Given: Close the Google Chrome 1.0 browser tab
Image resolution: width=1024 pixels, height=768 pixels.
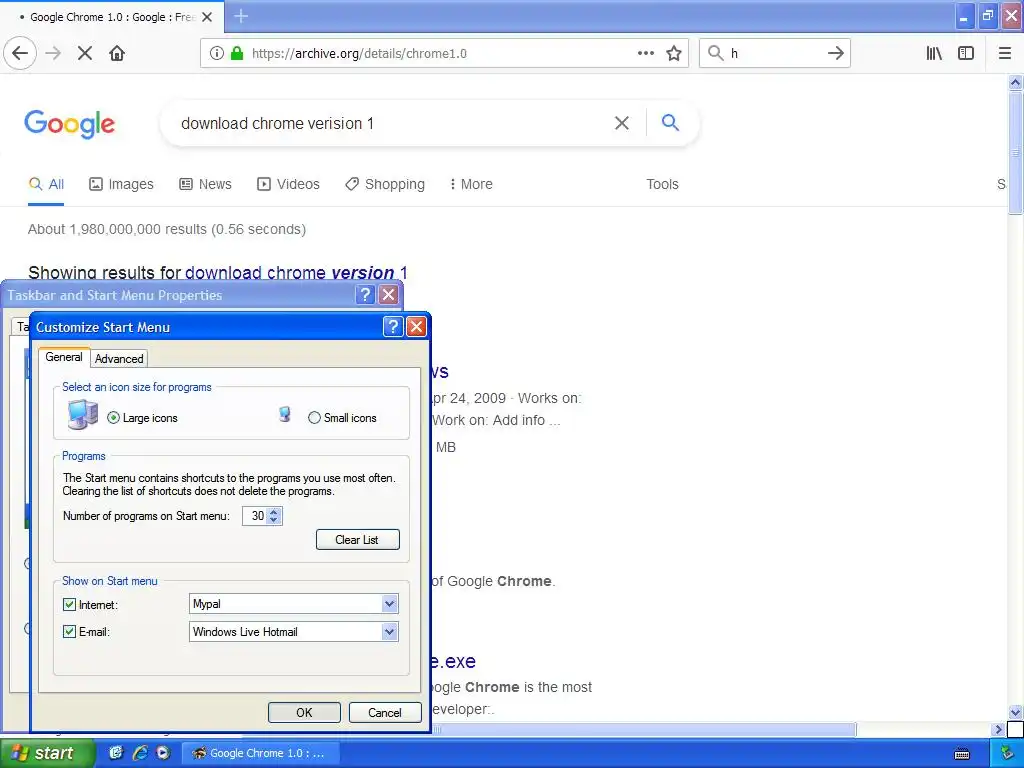Looking at the screenshot, I should [207, 17].
